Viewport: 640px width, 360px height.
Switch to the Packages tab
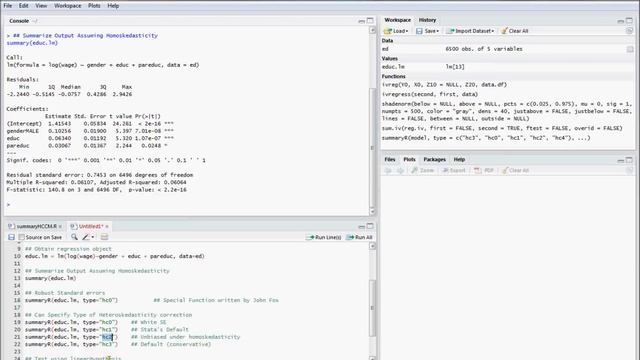click(434, 160)
